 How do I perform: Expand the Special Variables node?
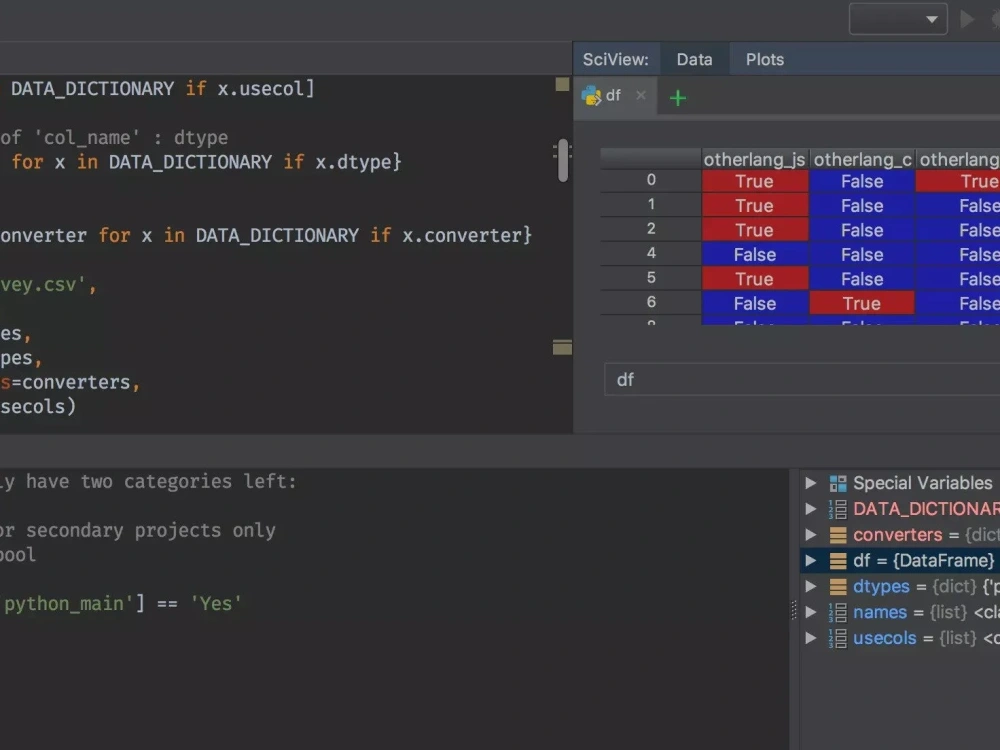tap(810, 482)
